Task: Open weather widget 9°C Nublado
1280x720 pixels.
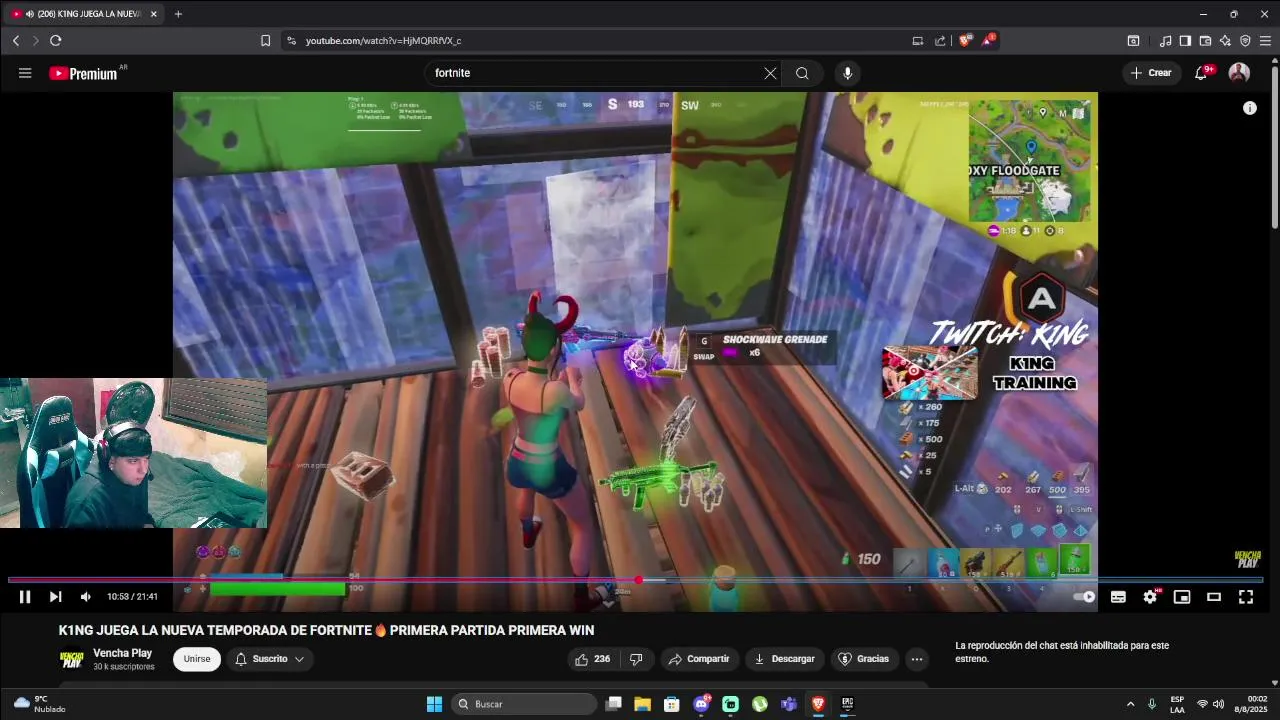Action: pyautogui.click(x=40, y=704)
